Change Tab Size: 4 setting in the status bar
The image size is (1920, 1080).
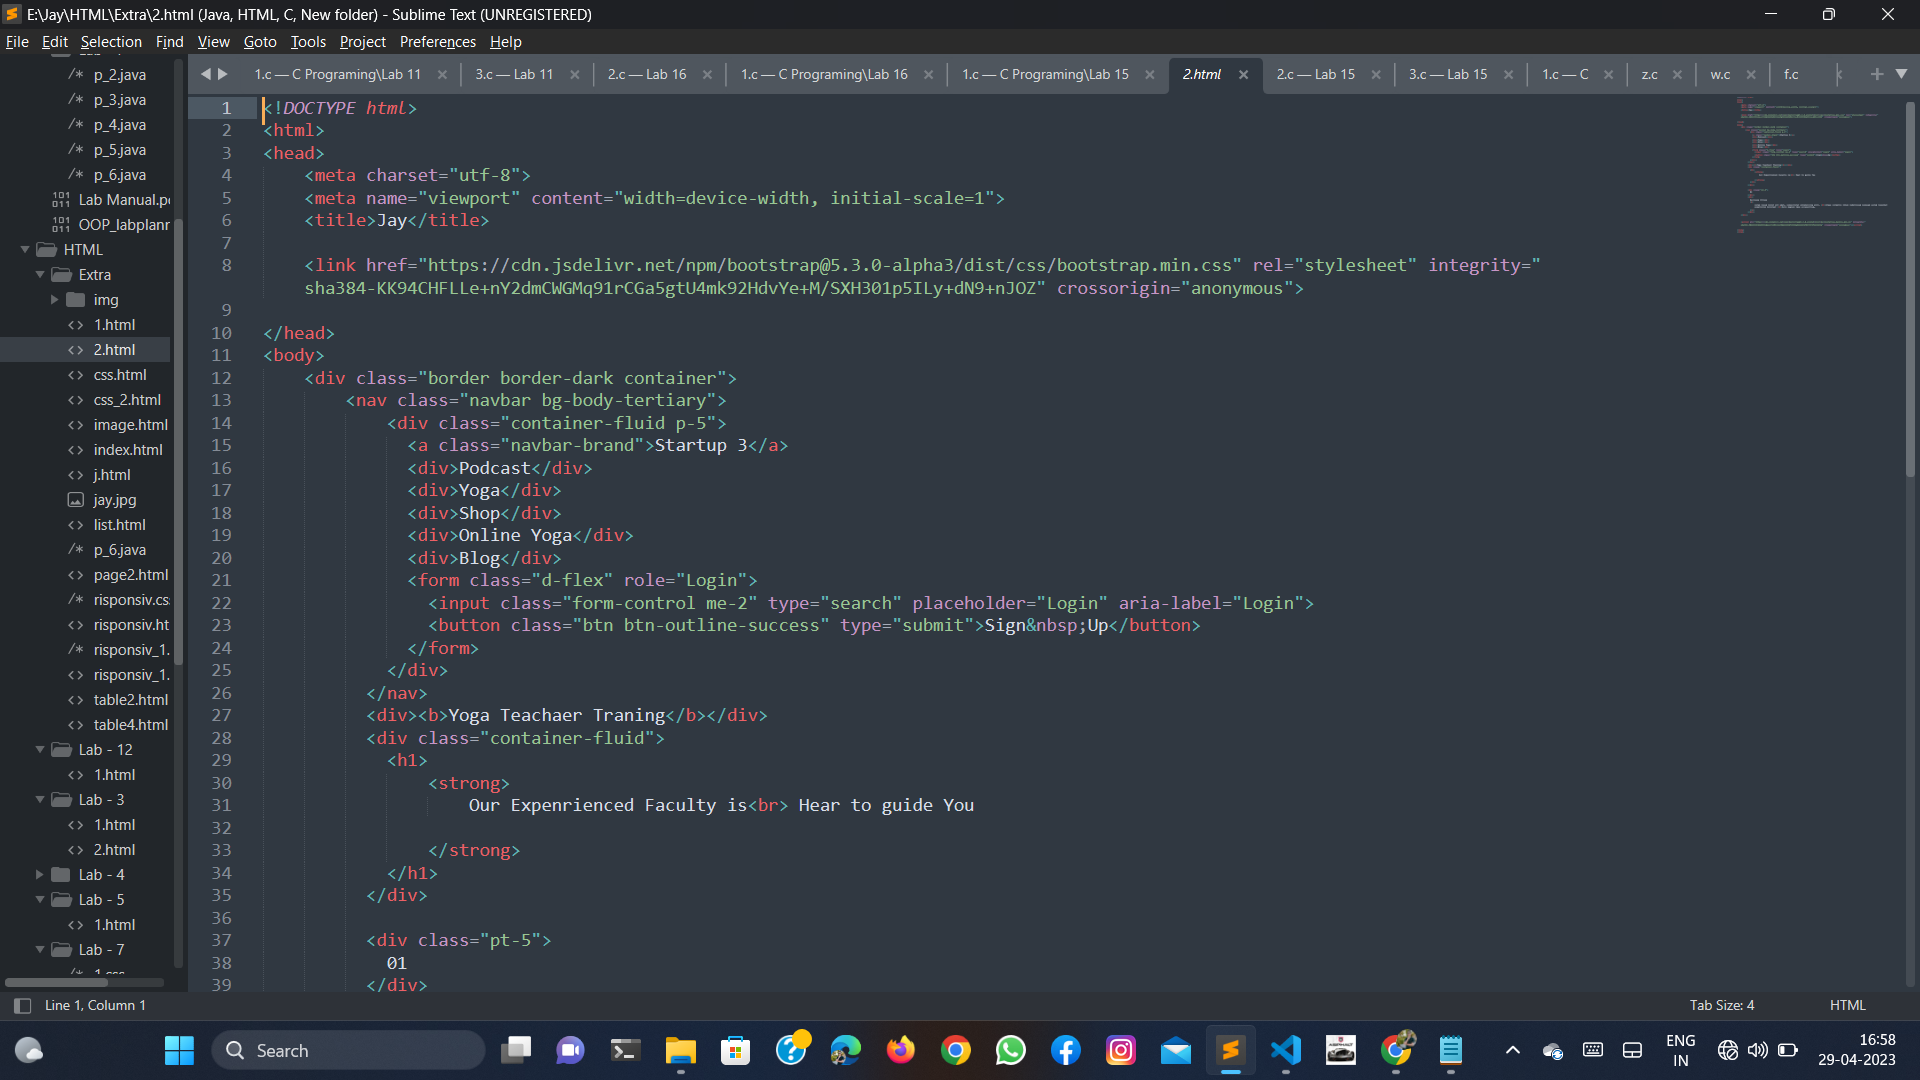click(1721, 1005)
